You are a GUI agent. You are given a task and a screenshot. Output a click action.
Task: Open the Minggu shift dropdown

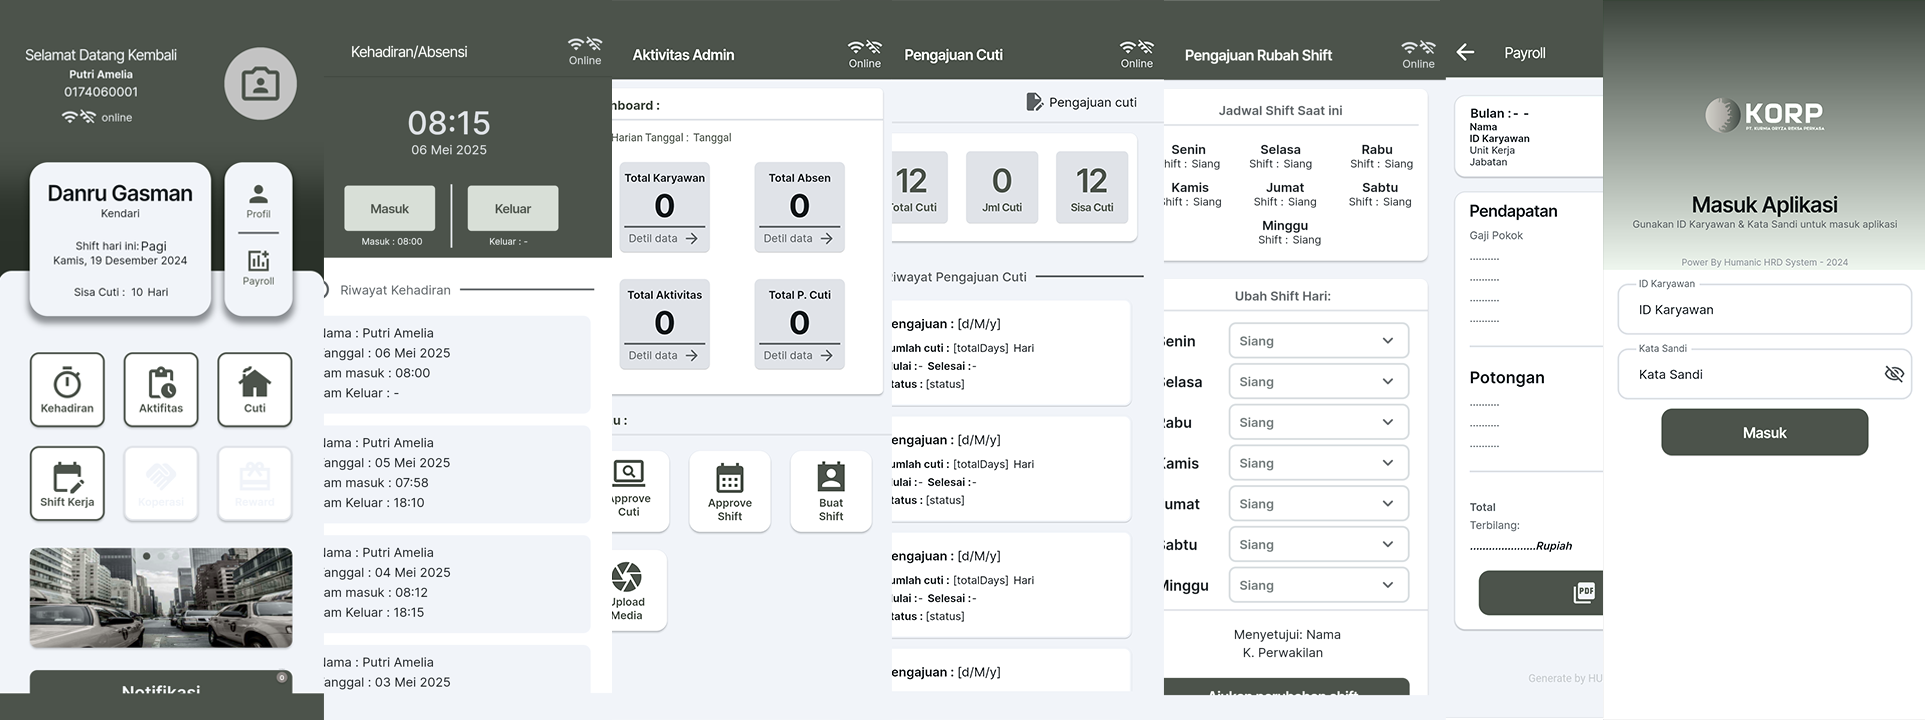(x=1318, y=585)
